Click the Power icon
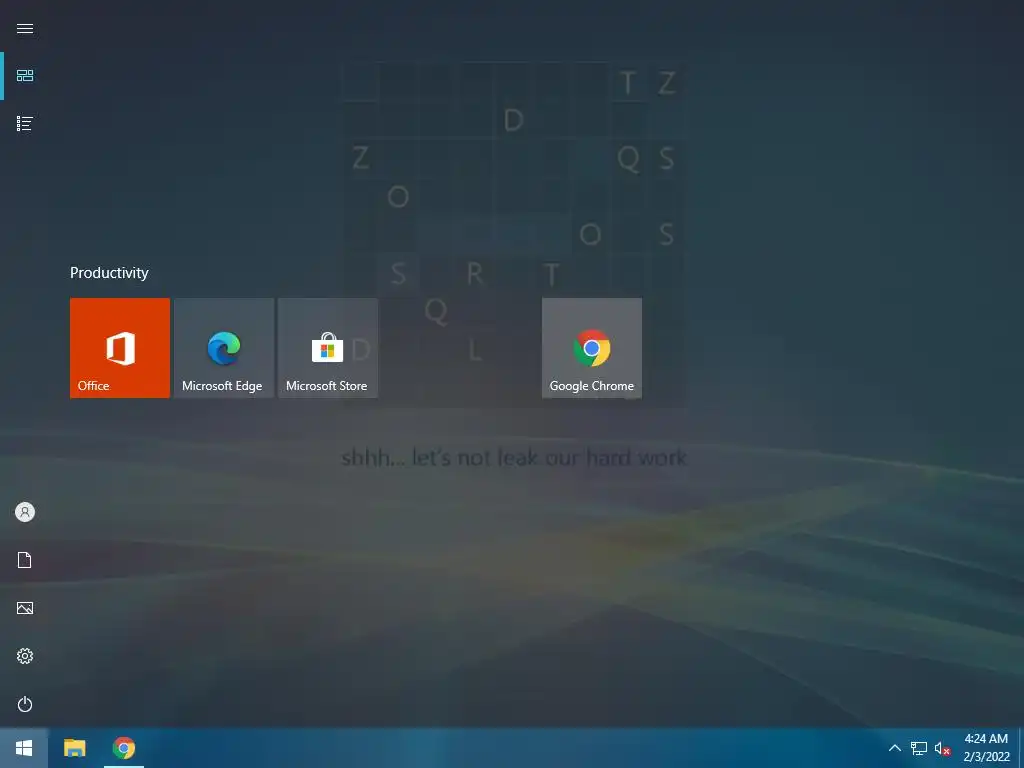Image resolution: width=1024 pixels, height=768 pixels. pos(25,704)
